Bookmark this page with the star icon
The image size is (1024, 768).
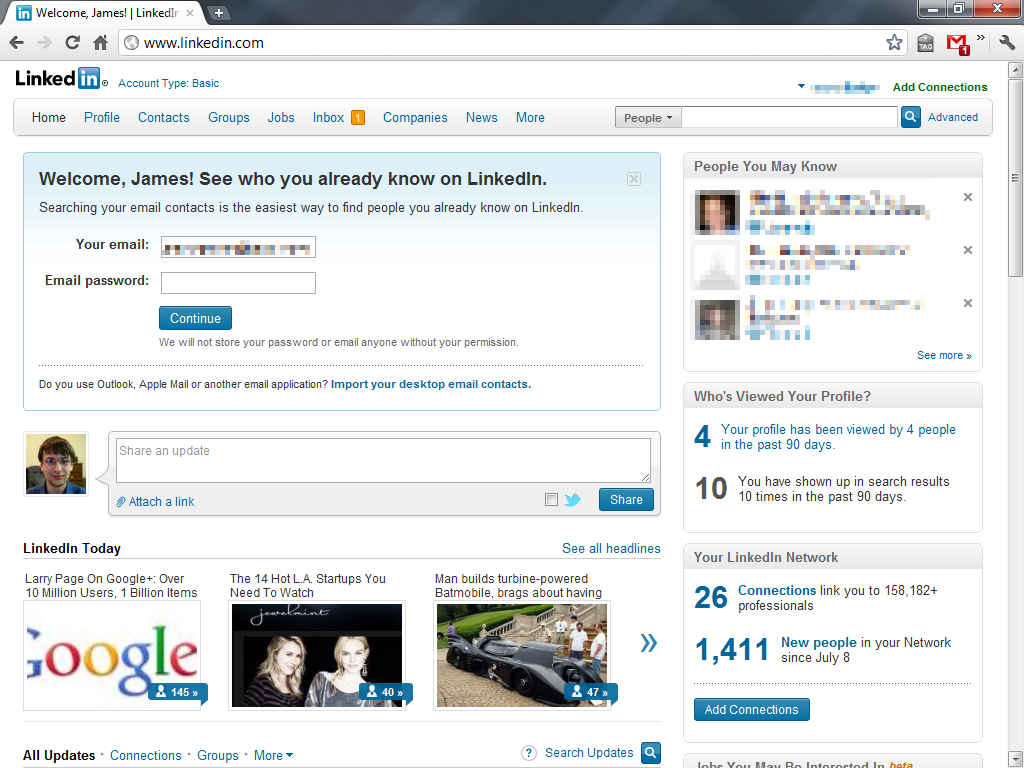pyautogui.click(x=894, y=43)
